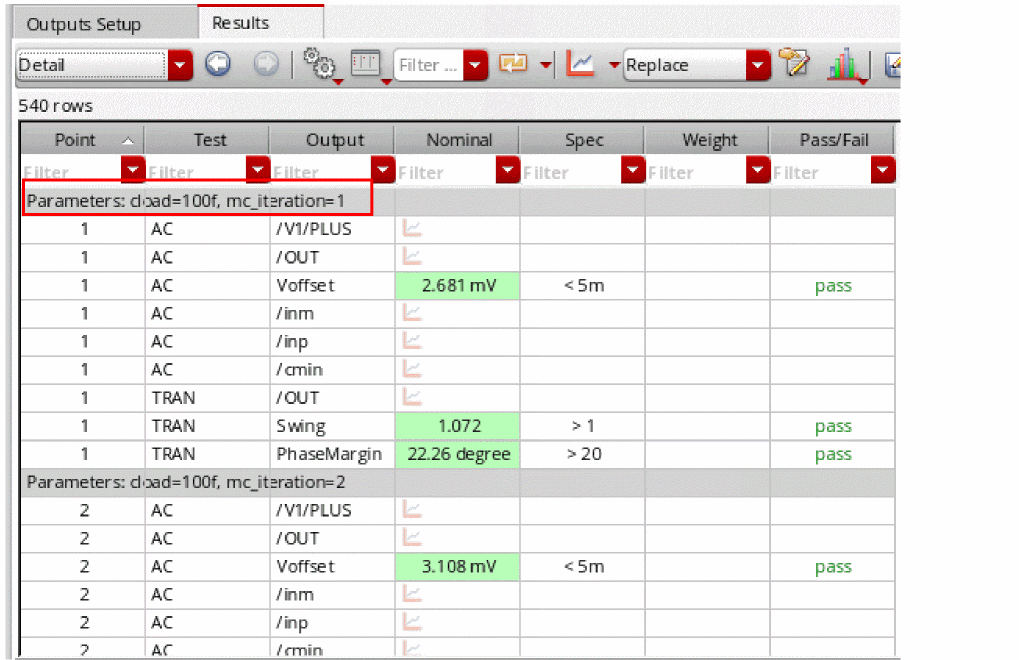Select the 2.681 mV Voffset nominal cell
Screen dimensions: 1019x660
(457, 285)
